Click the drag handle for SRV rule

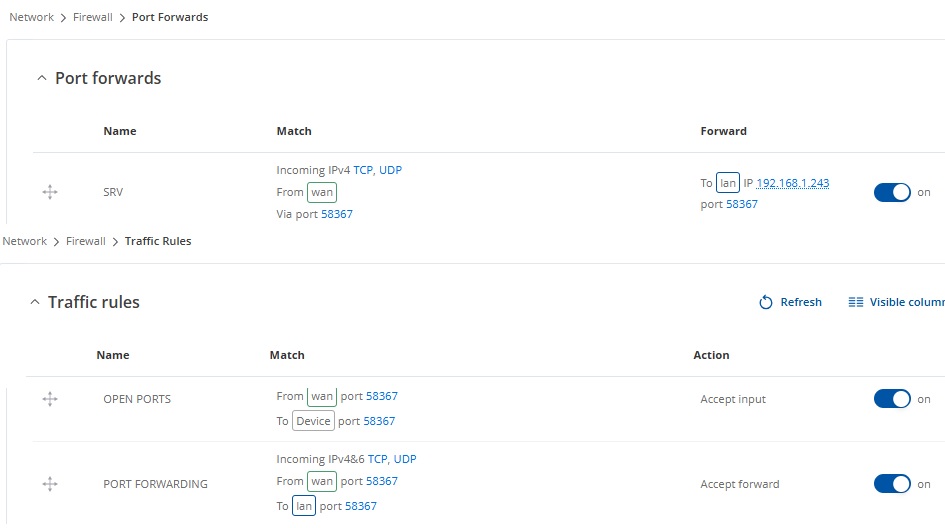[x=50, y=192]
